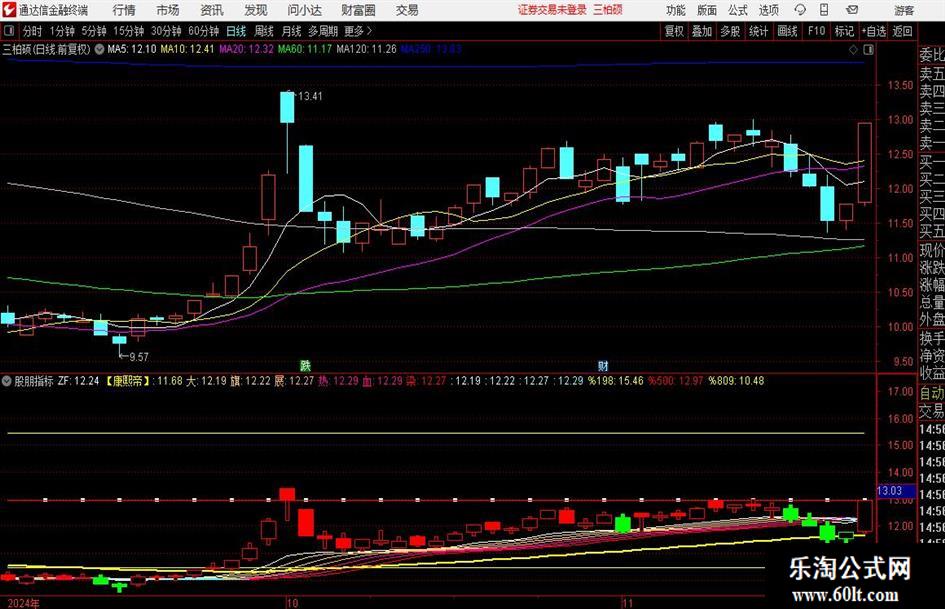The height and width of the screenshot is (609, 945).
Task: Select the 日线 daily chart tab
Action: tap(236, 31)
